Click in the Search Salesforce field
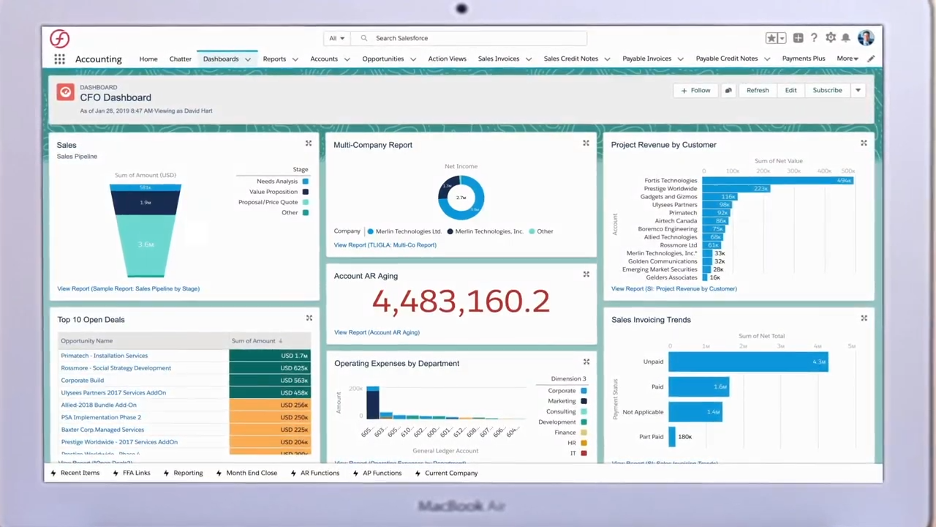This screenshot has width=936, height=528. [450, 38]
